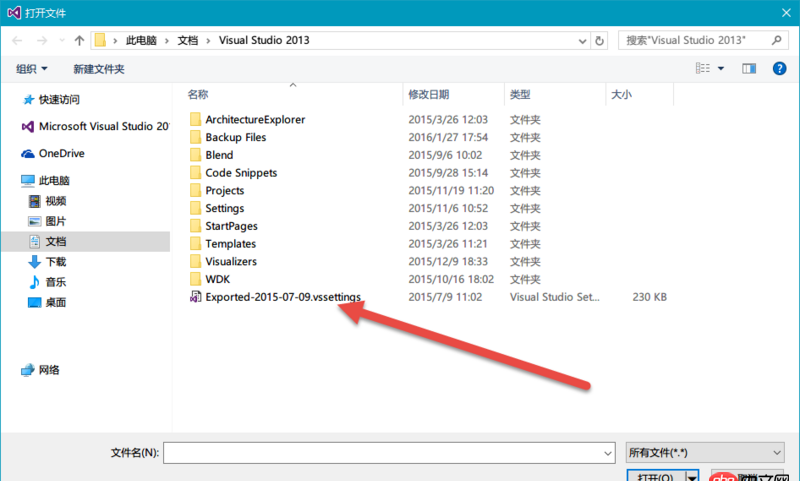This screenshot has width=800, height=481.
Task: Click the 230 KB size cell
Action: 649,297
